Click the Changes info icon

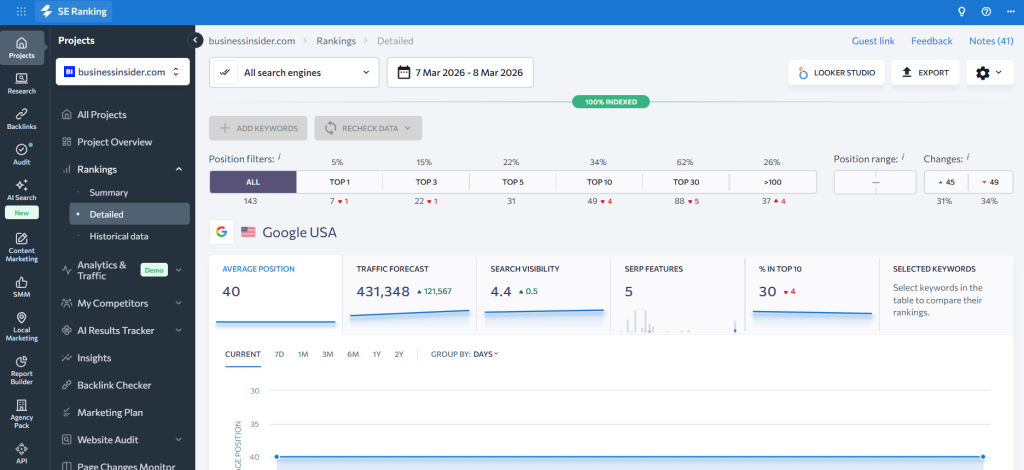pyautogui.click(x=968, y=157)
